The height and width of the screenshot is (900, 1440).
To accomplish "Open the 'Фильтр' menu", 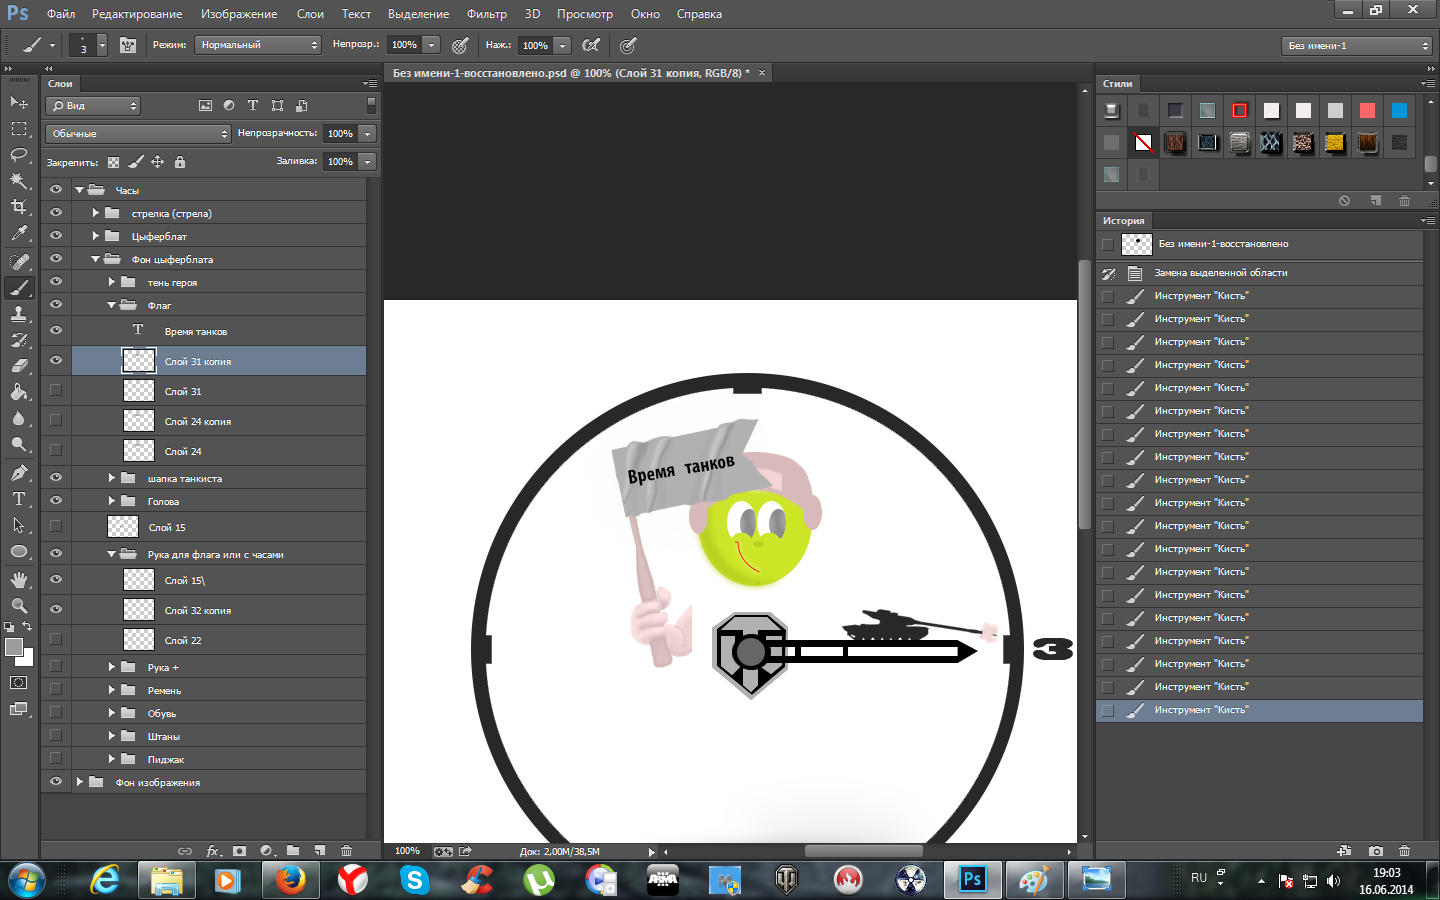I will pos(486,14).
